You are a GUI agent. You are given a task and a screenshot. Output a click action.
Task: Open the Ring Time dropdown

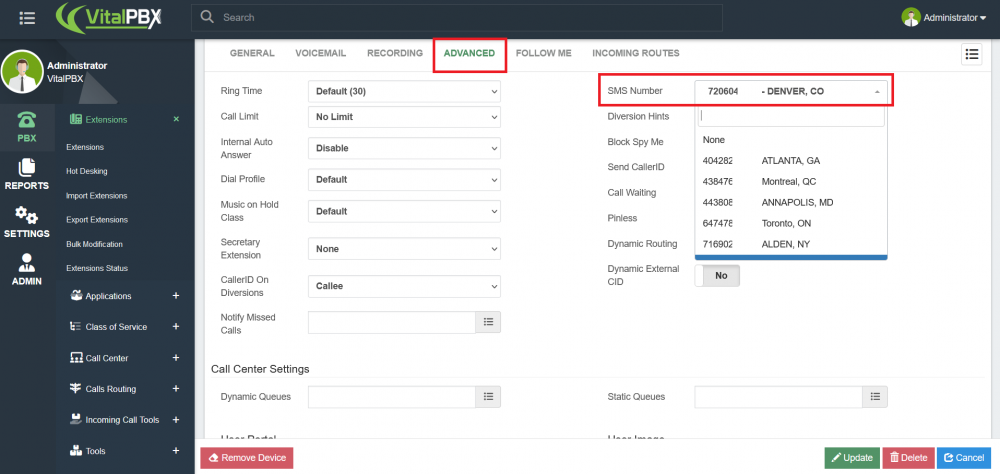(404, 91)
